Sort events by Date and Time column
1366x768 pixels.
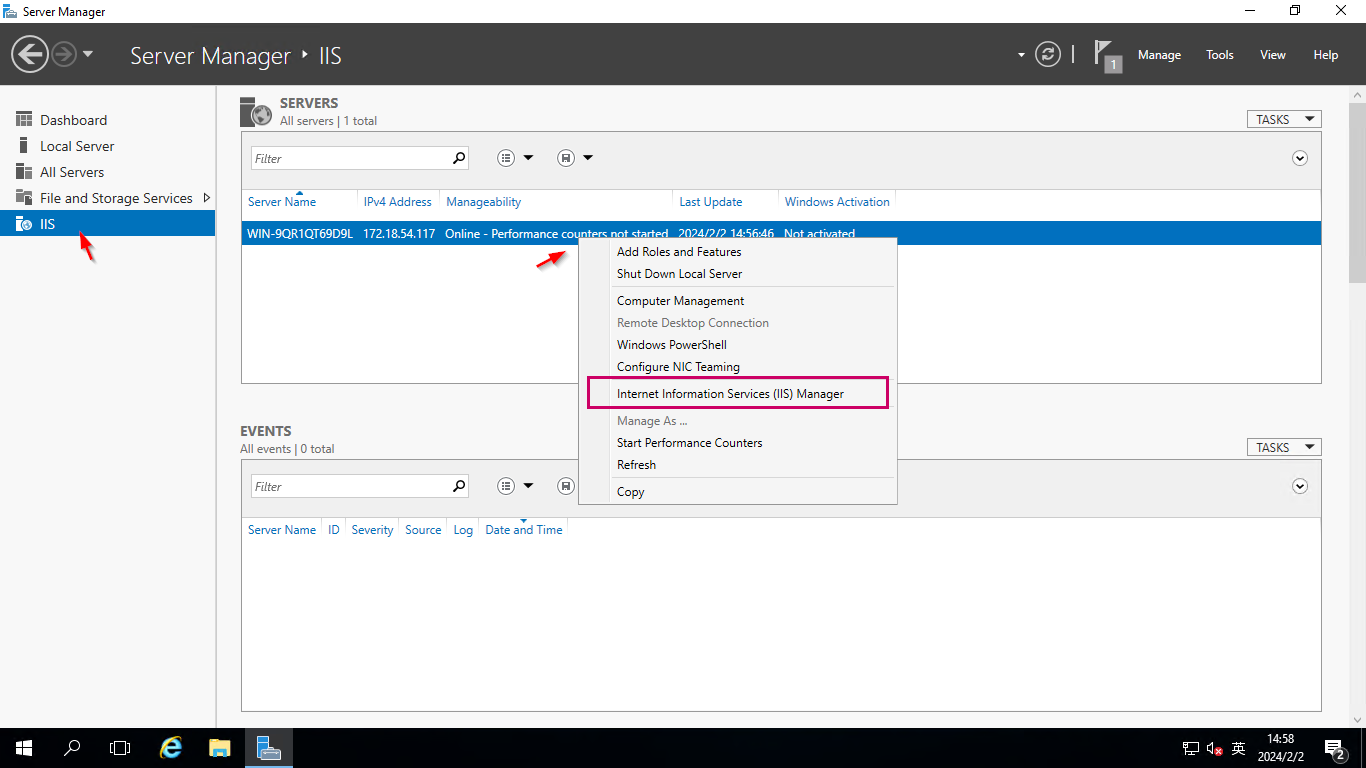tap(524, 530)
